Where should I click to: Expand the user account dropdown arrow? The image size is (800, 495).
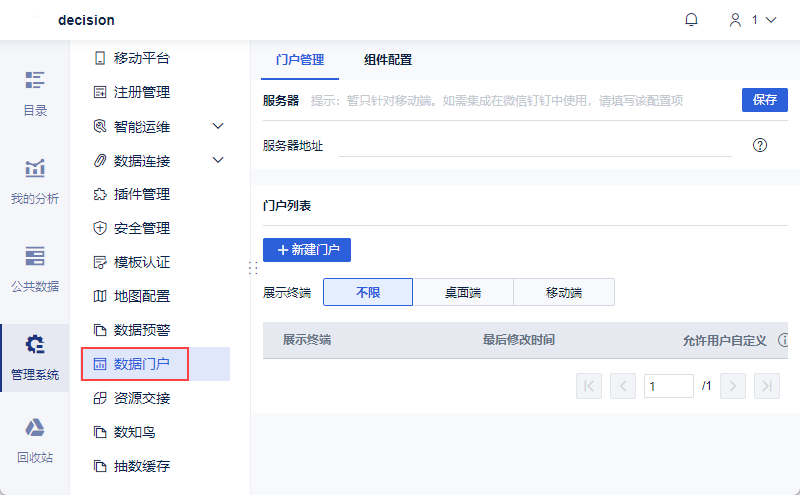pos(771,20)
